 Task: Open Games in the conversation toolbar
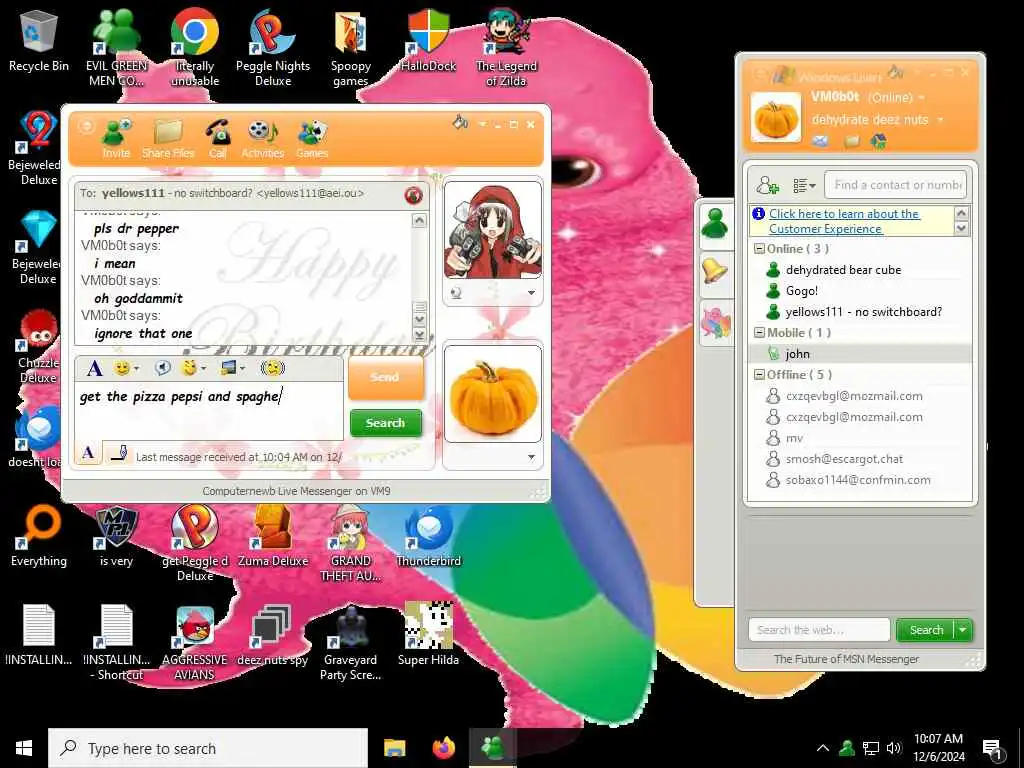click(x=312, y=138)
